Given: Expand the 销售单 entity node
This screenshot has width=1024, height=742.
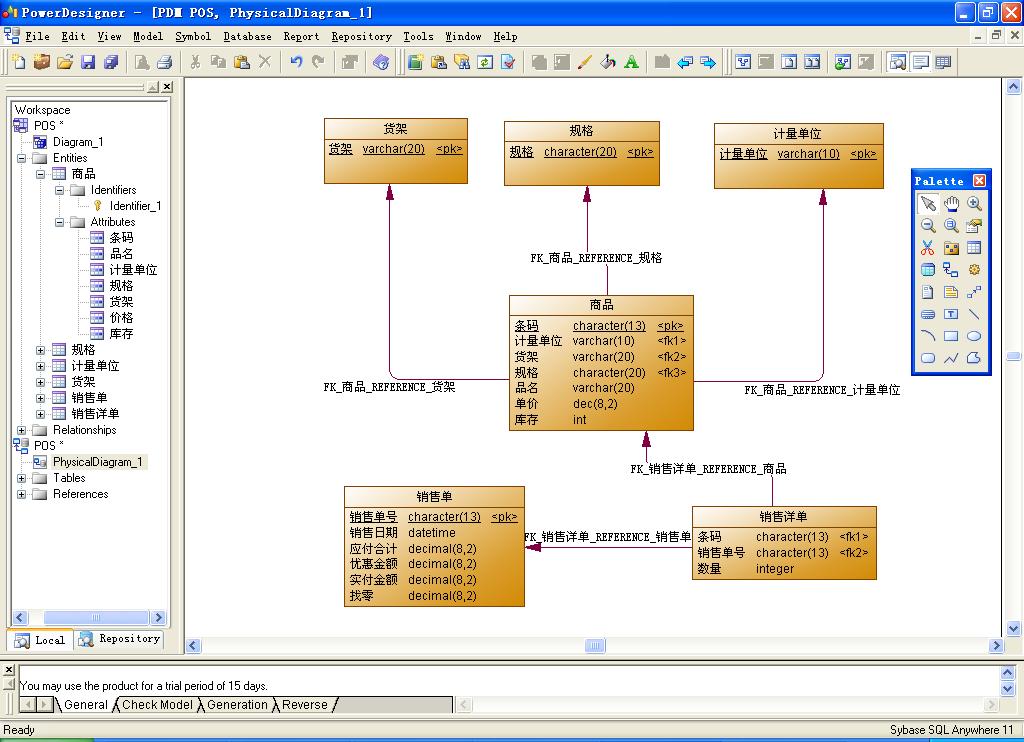Looking at the screenshot, I should pyautogui.click(x=40, y=398).
